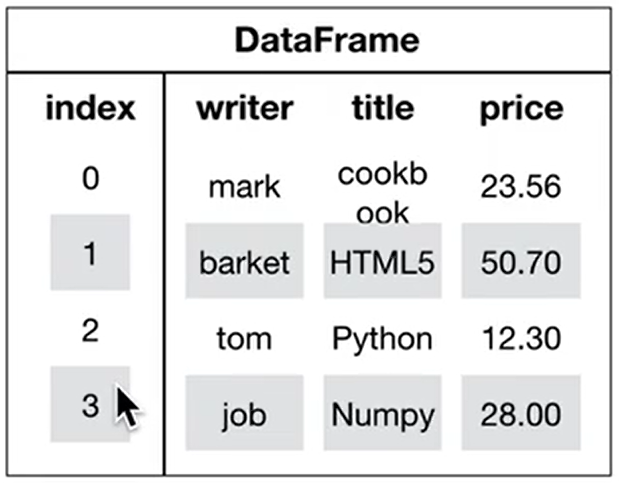Select the price column header
The height and width of the screenshot is (483, 619).
[x=521, y=109]
